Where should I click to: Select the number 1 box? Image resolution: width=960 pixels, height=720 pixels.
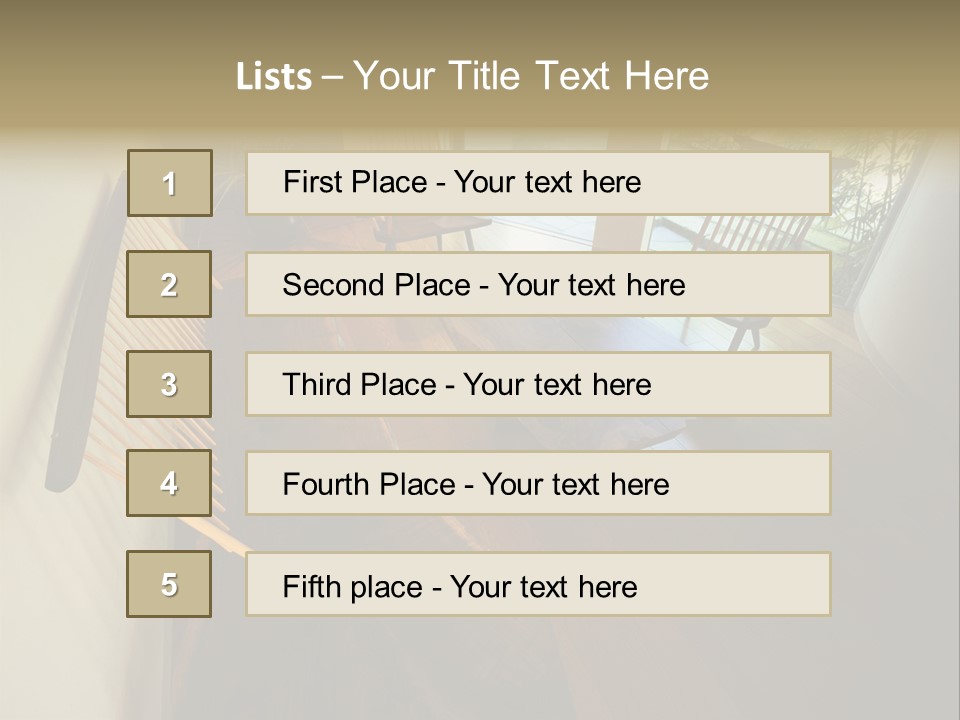pyautogui.click(x=169, y=183)
